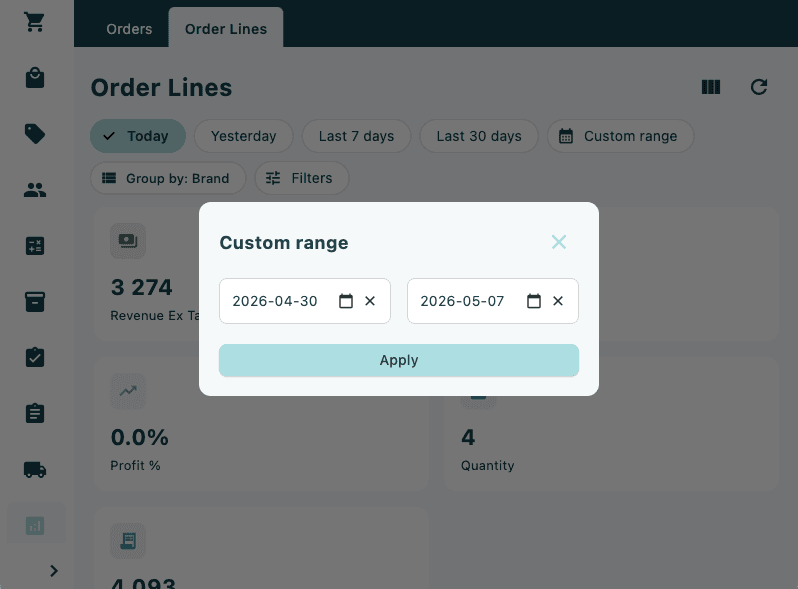Open the shopping bag sidebar icon
This screenshot has width=798, height=589.
tap(35, 78)
